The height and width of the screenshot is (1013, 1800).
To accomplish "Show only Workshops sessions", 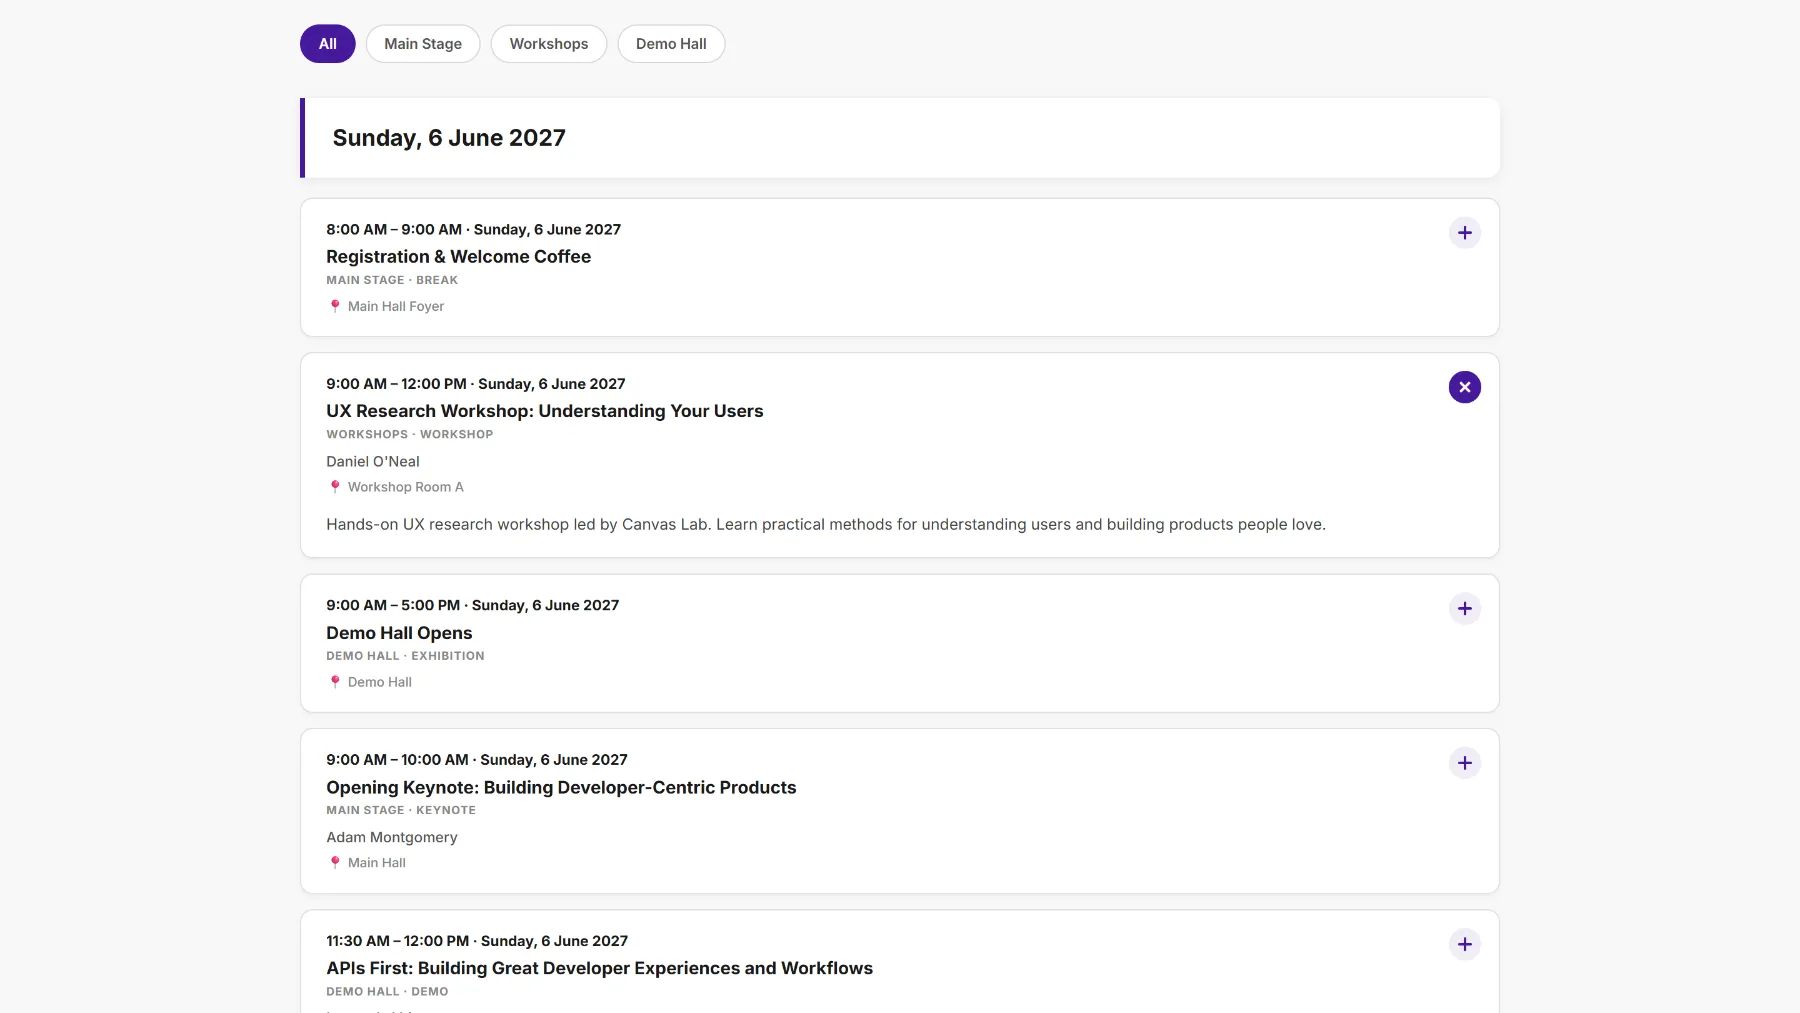I will pos(549,44).
